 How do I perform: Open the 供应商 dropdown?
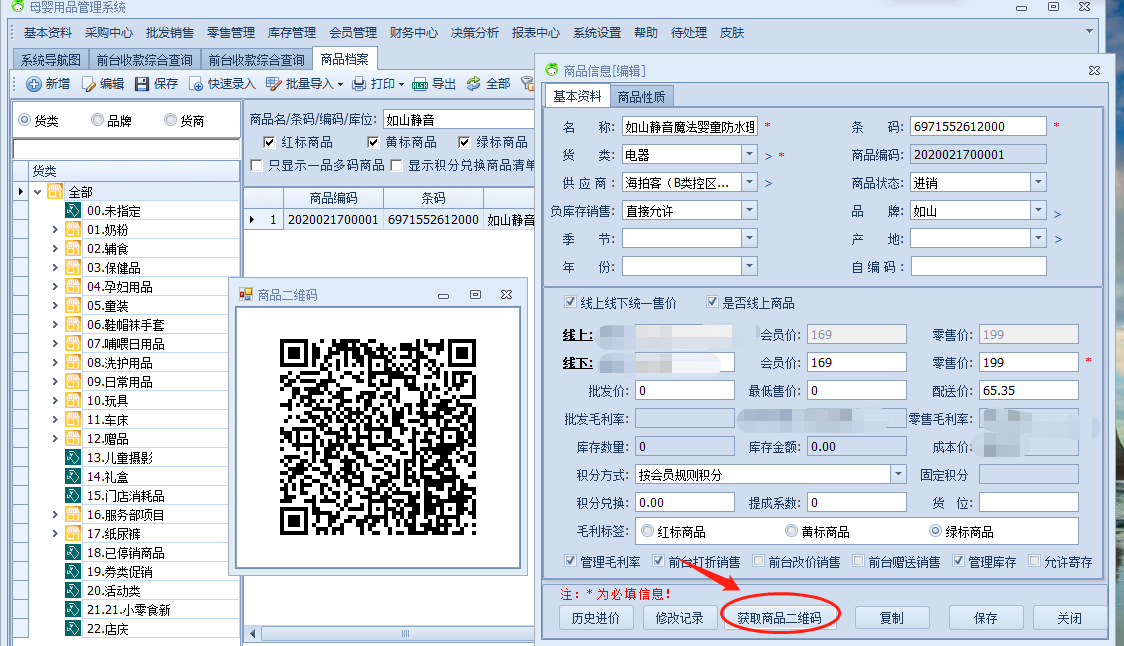tap(749, 182)
